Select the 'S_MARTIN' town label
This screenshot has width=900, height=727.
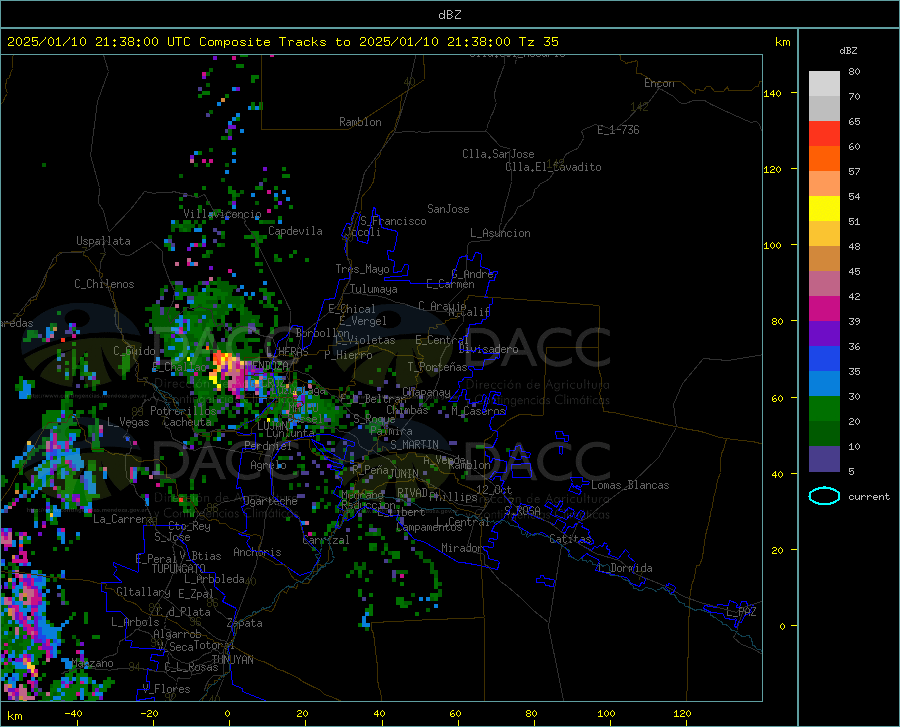(x=414, y=445)
